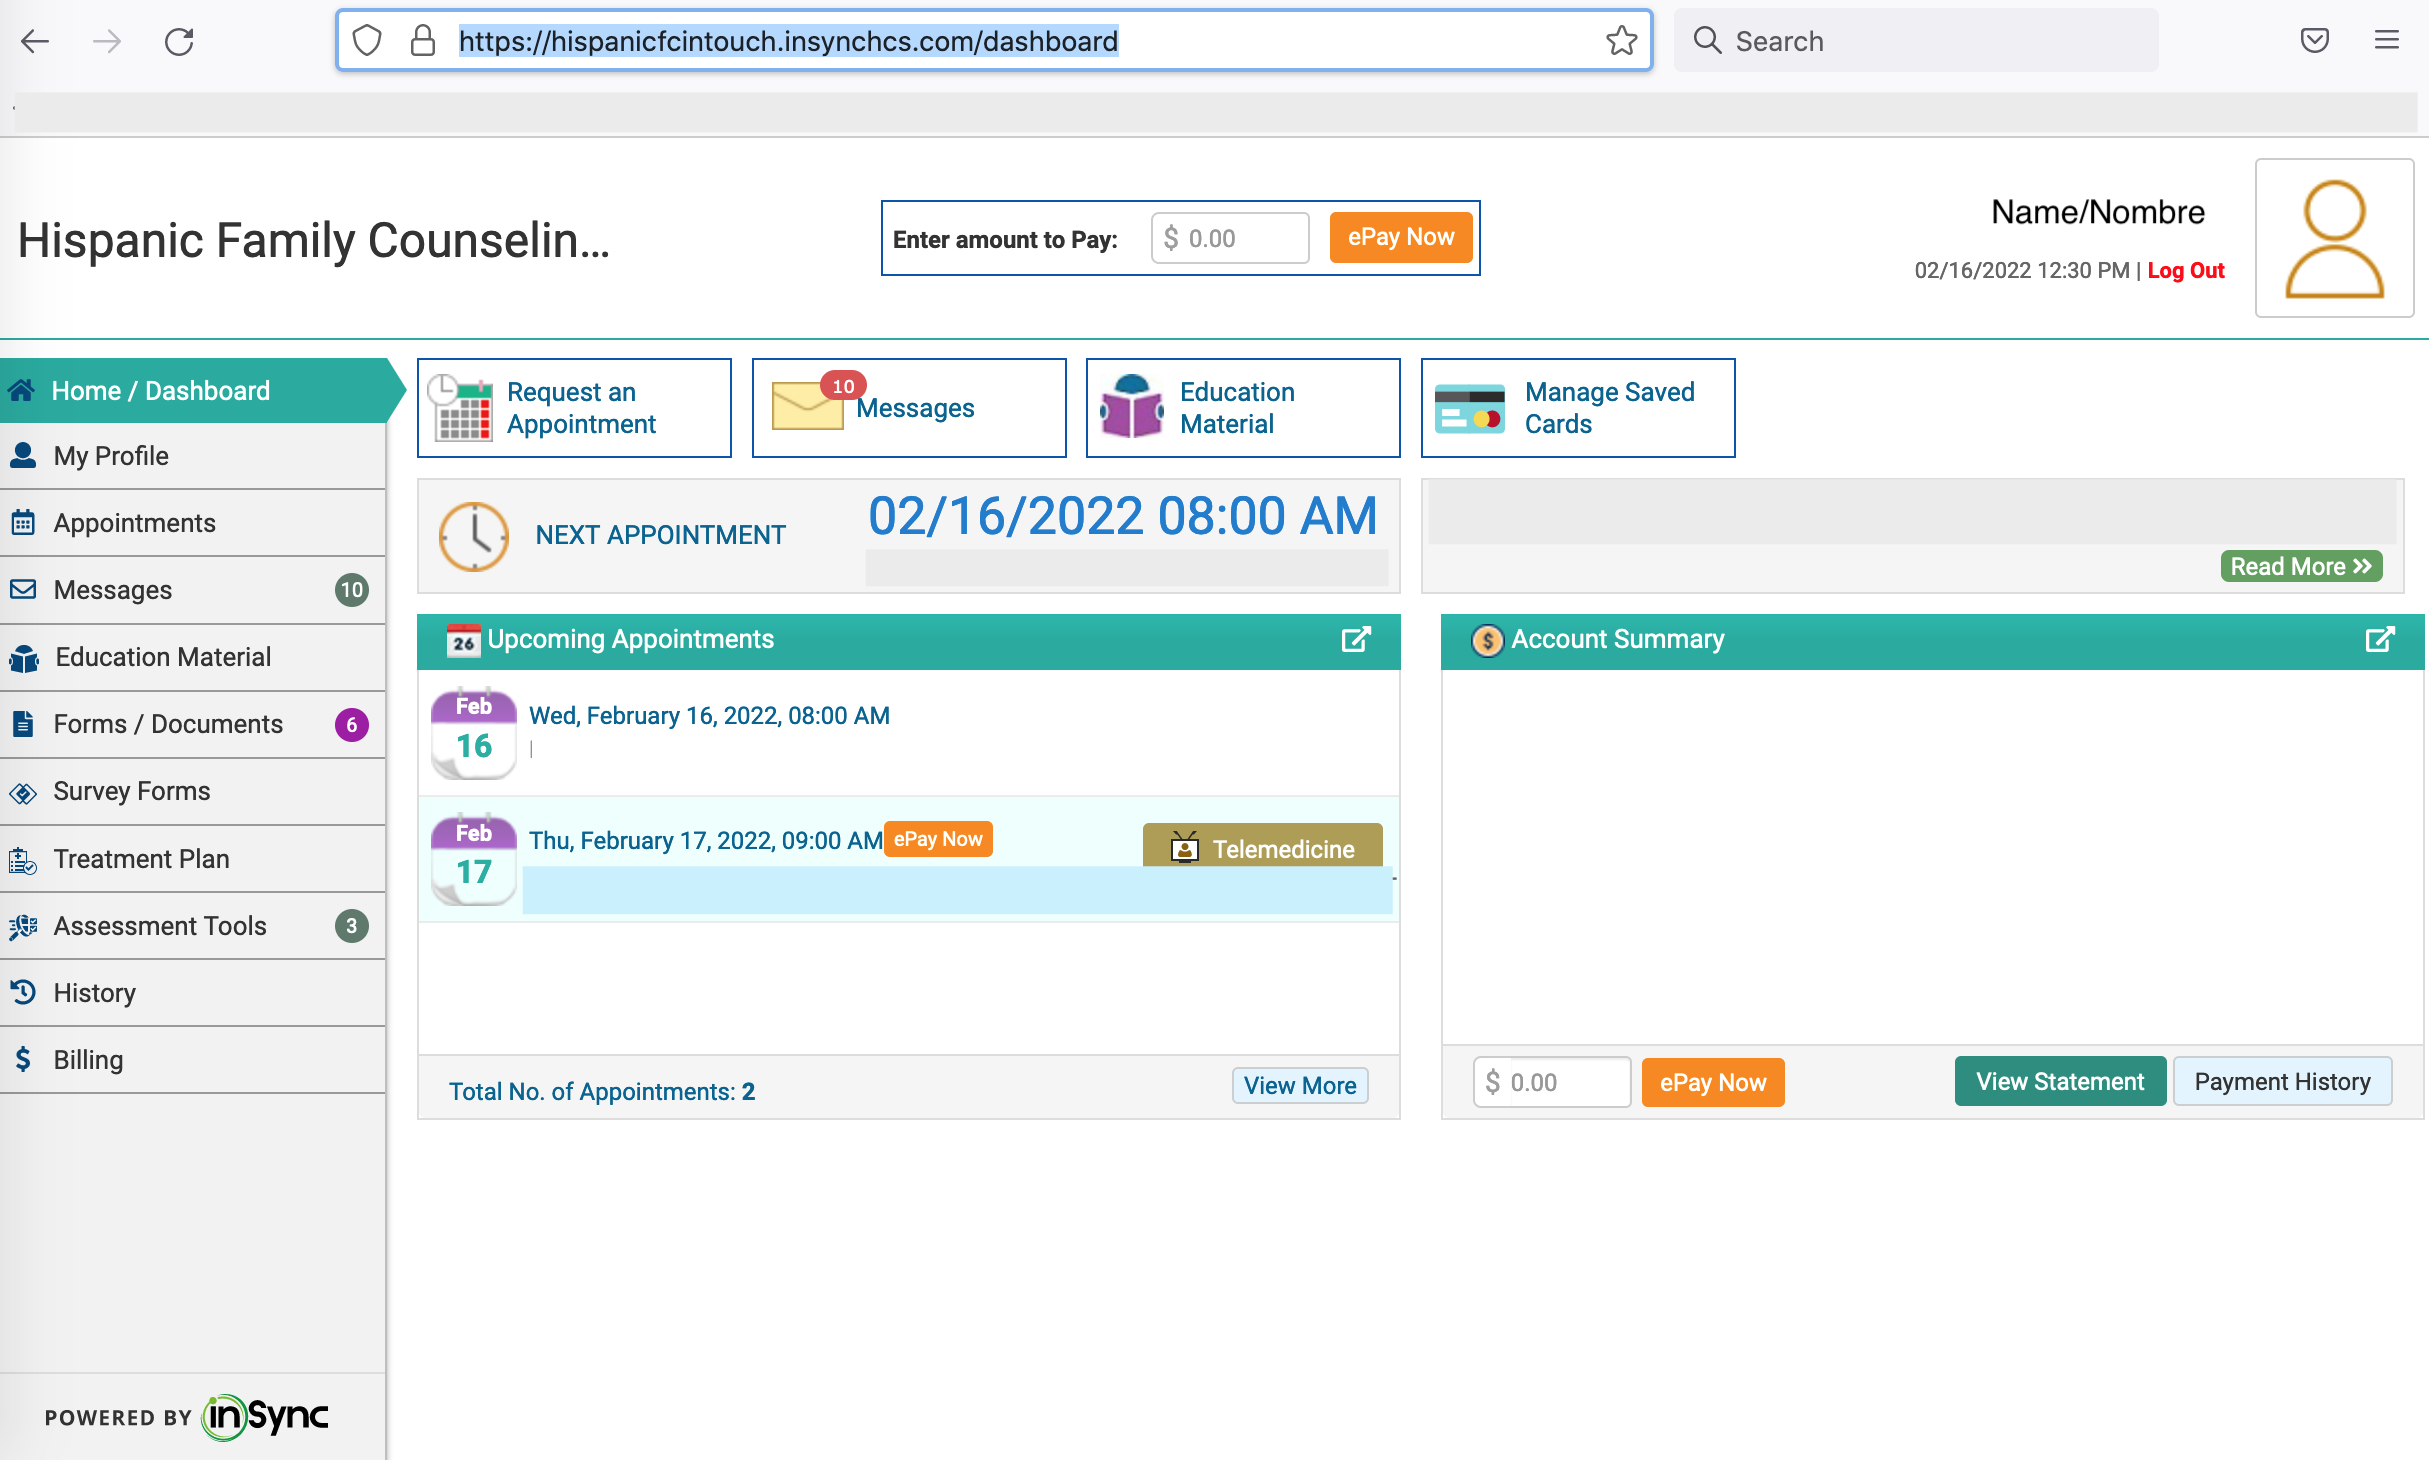2429x1460 pixels.
Task: Expand Account Summary with the pop-out icon
Action: click(2379, 640)
